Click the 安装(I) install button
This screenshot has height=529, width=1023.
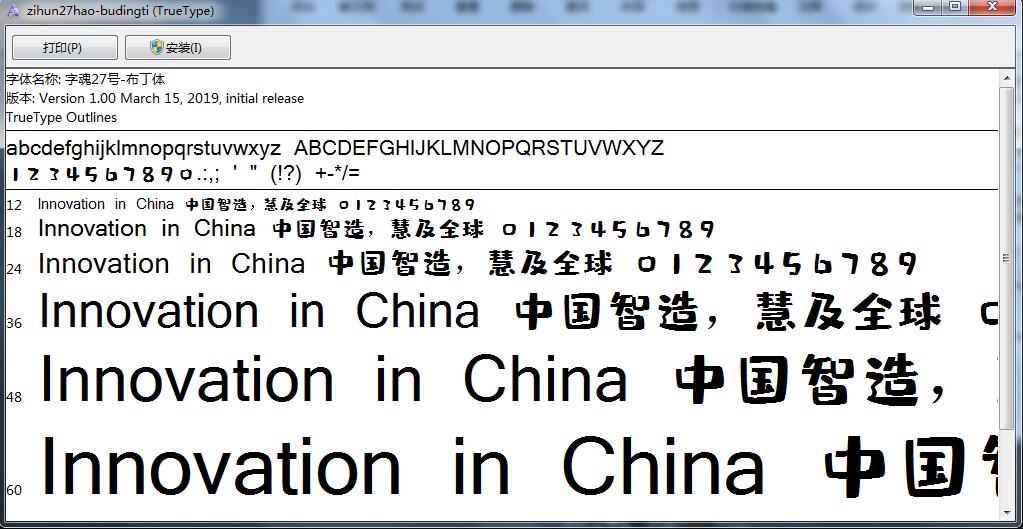coord(177,48)
